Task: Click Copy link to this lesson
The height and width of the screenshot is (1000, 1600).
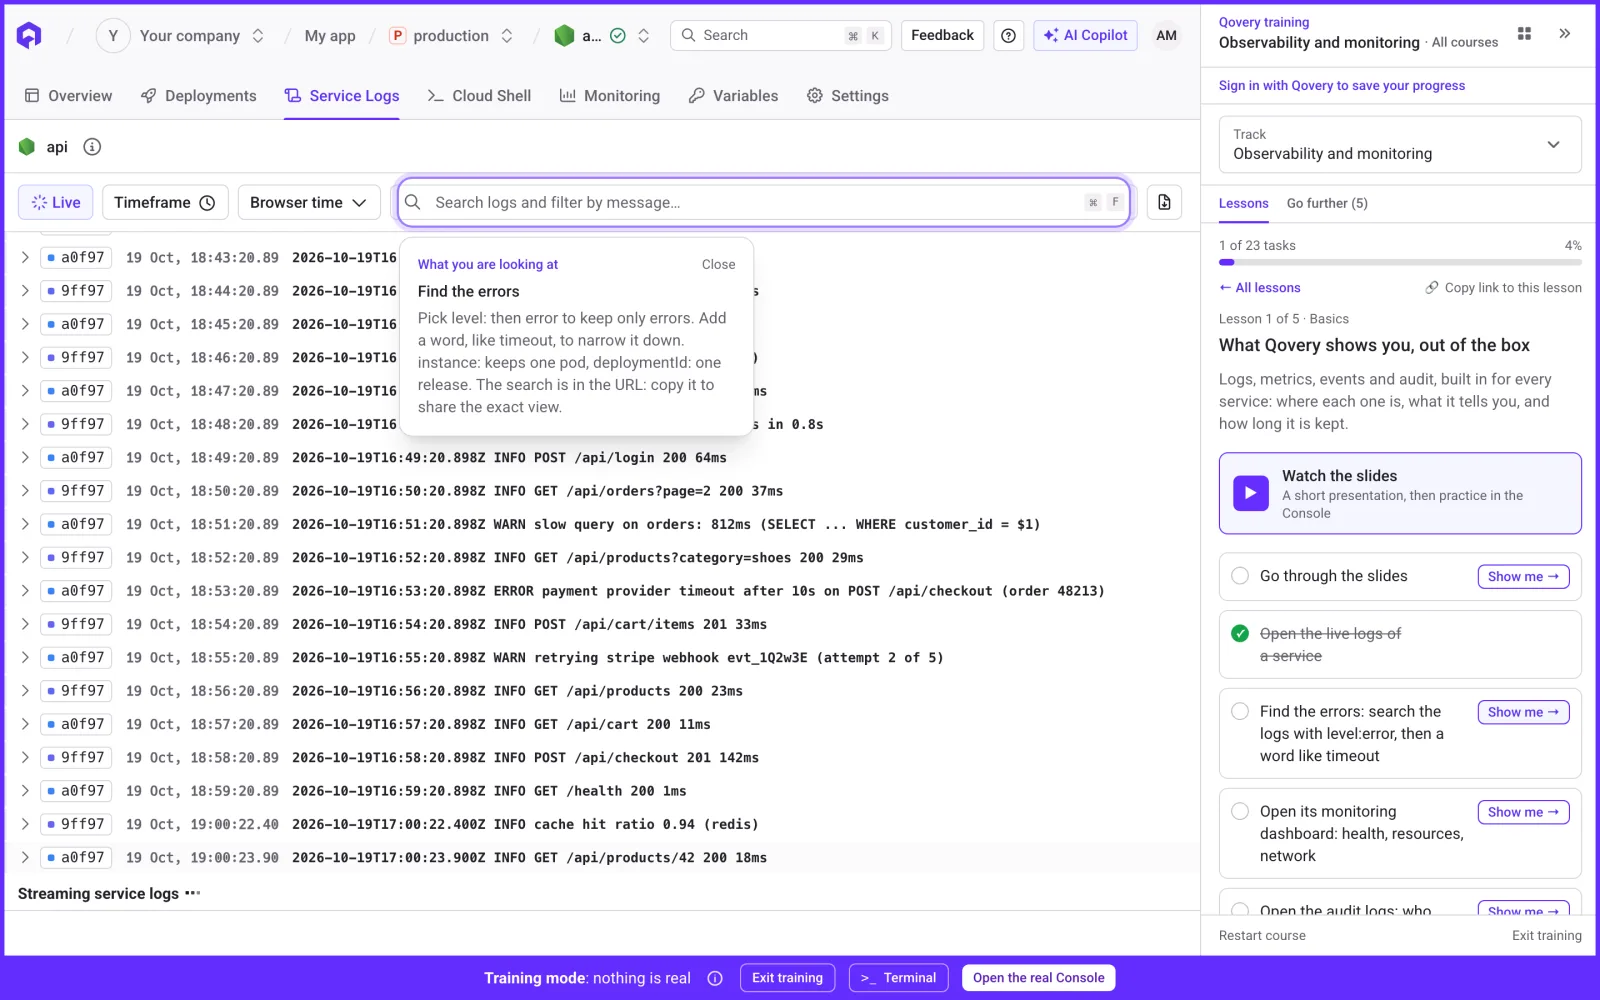Action: 1503,288
